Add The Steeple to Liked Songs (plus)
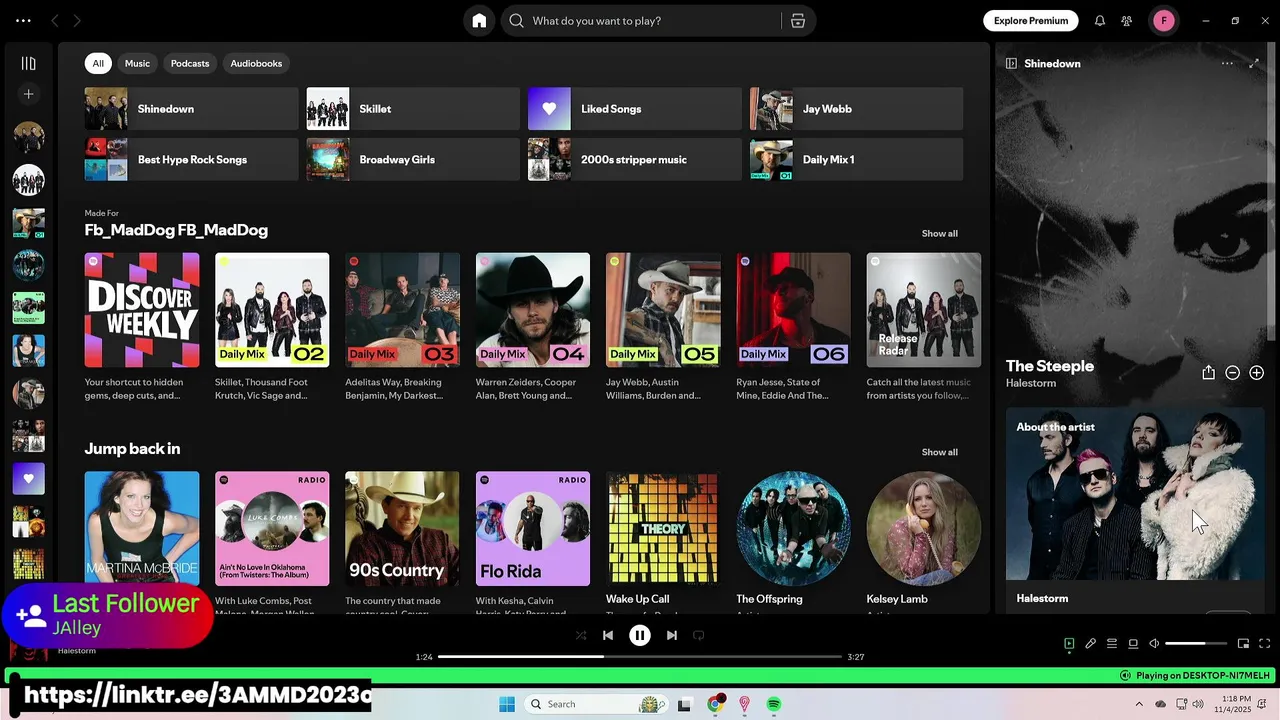The image size is (1280, 720). click(x=1257, y=373)
